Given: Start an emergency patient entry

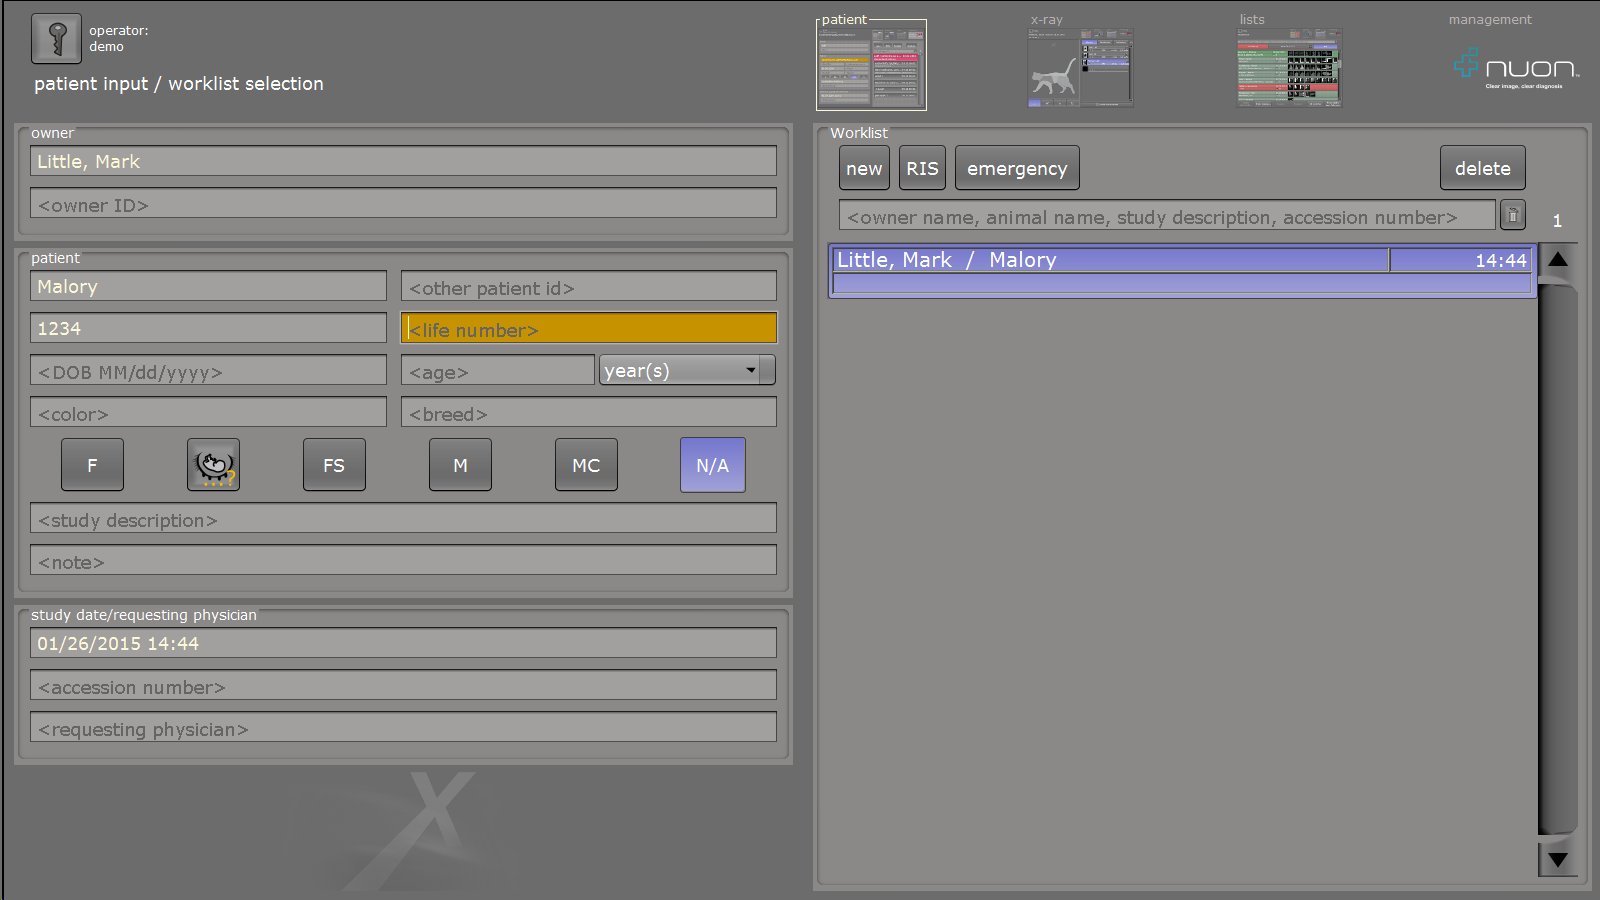Looking at the screenshot, I should [1017, 168].
